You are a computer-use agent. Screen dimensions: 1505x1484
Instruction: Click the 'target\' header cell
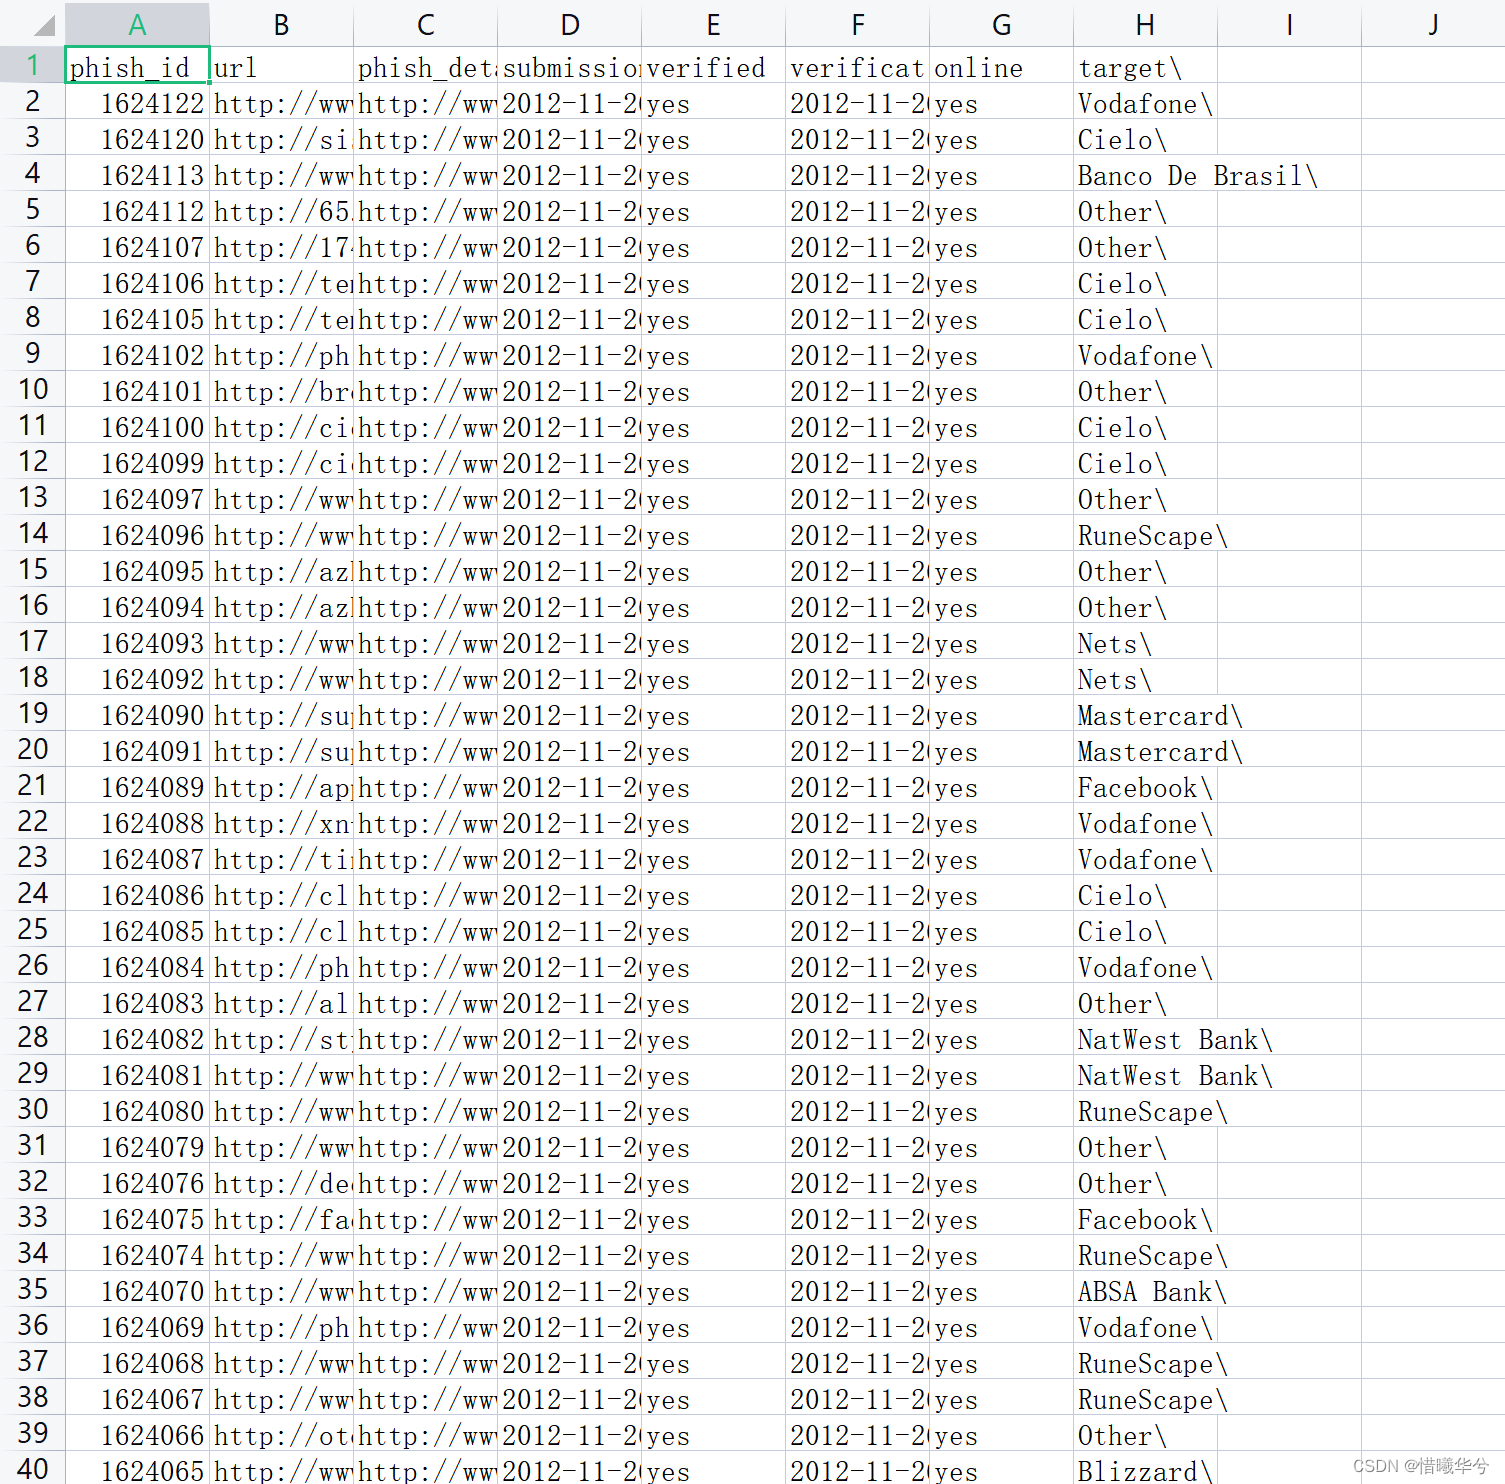click(x=1145, y=65)
